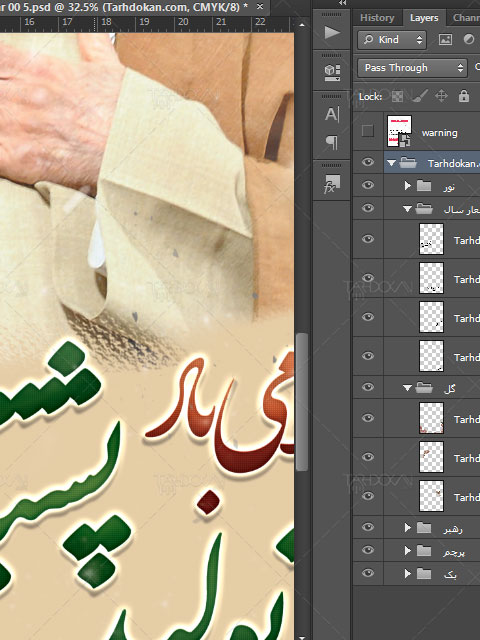
Task: Show the warning layer visibility box
Action: 368,131
